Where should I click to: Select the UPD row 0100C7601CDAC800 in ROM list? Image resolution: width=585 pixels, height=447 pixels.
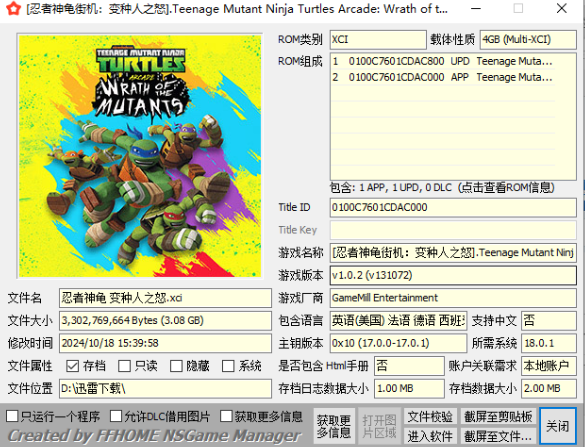click(x=443, y=61)
